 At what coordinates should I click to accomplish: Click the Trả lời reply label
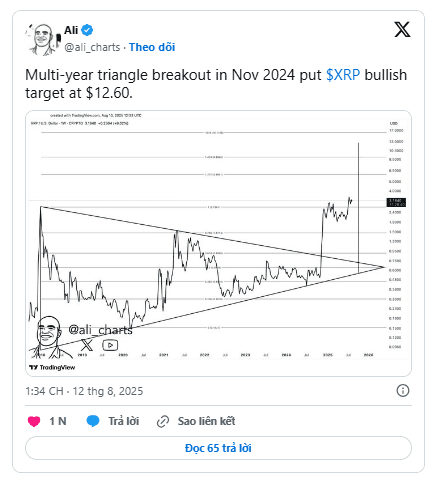coord(124,421)
